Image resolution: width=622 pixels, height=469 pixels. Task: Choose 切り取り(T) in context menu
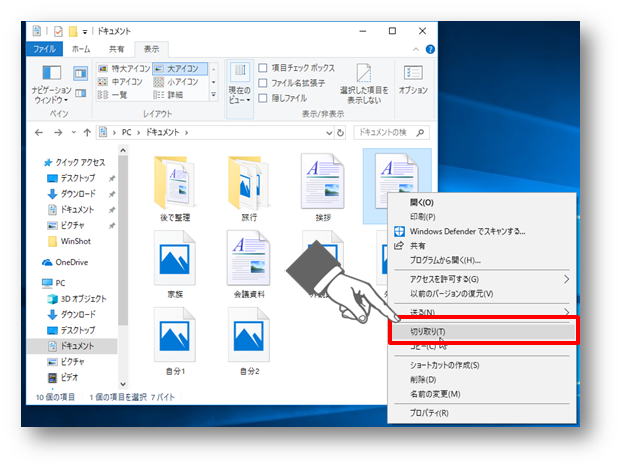click(482, 331)
